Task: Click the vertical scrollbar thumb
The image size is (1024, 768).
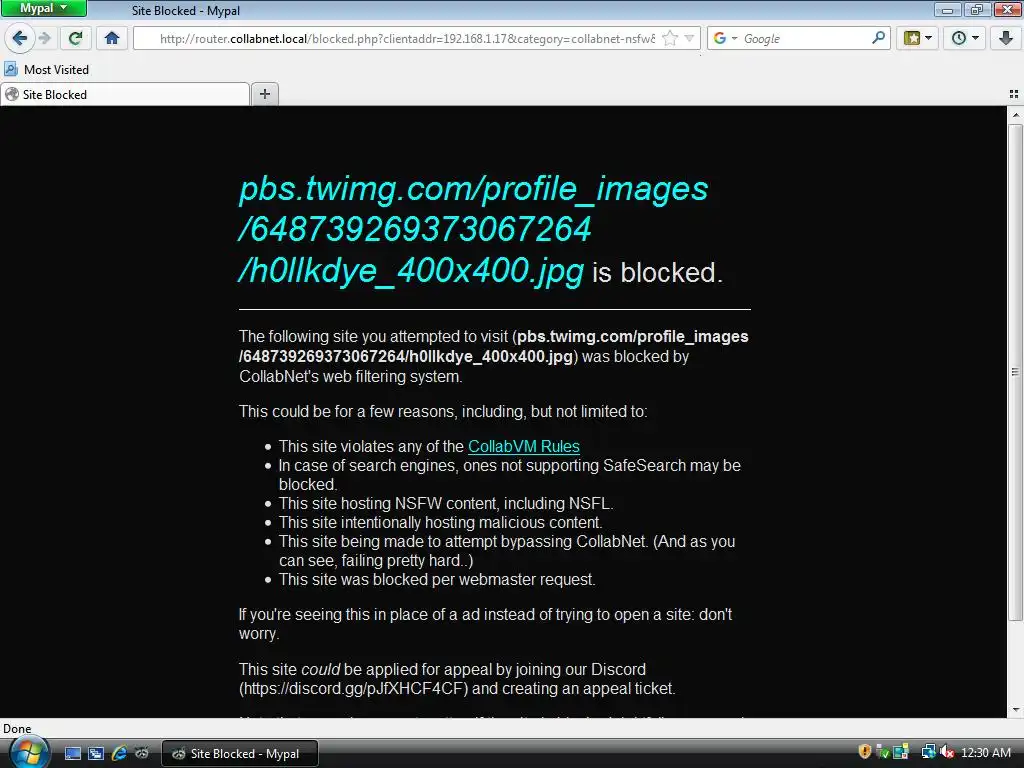Action: tap(1016, 372)
